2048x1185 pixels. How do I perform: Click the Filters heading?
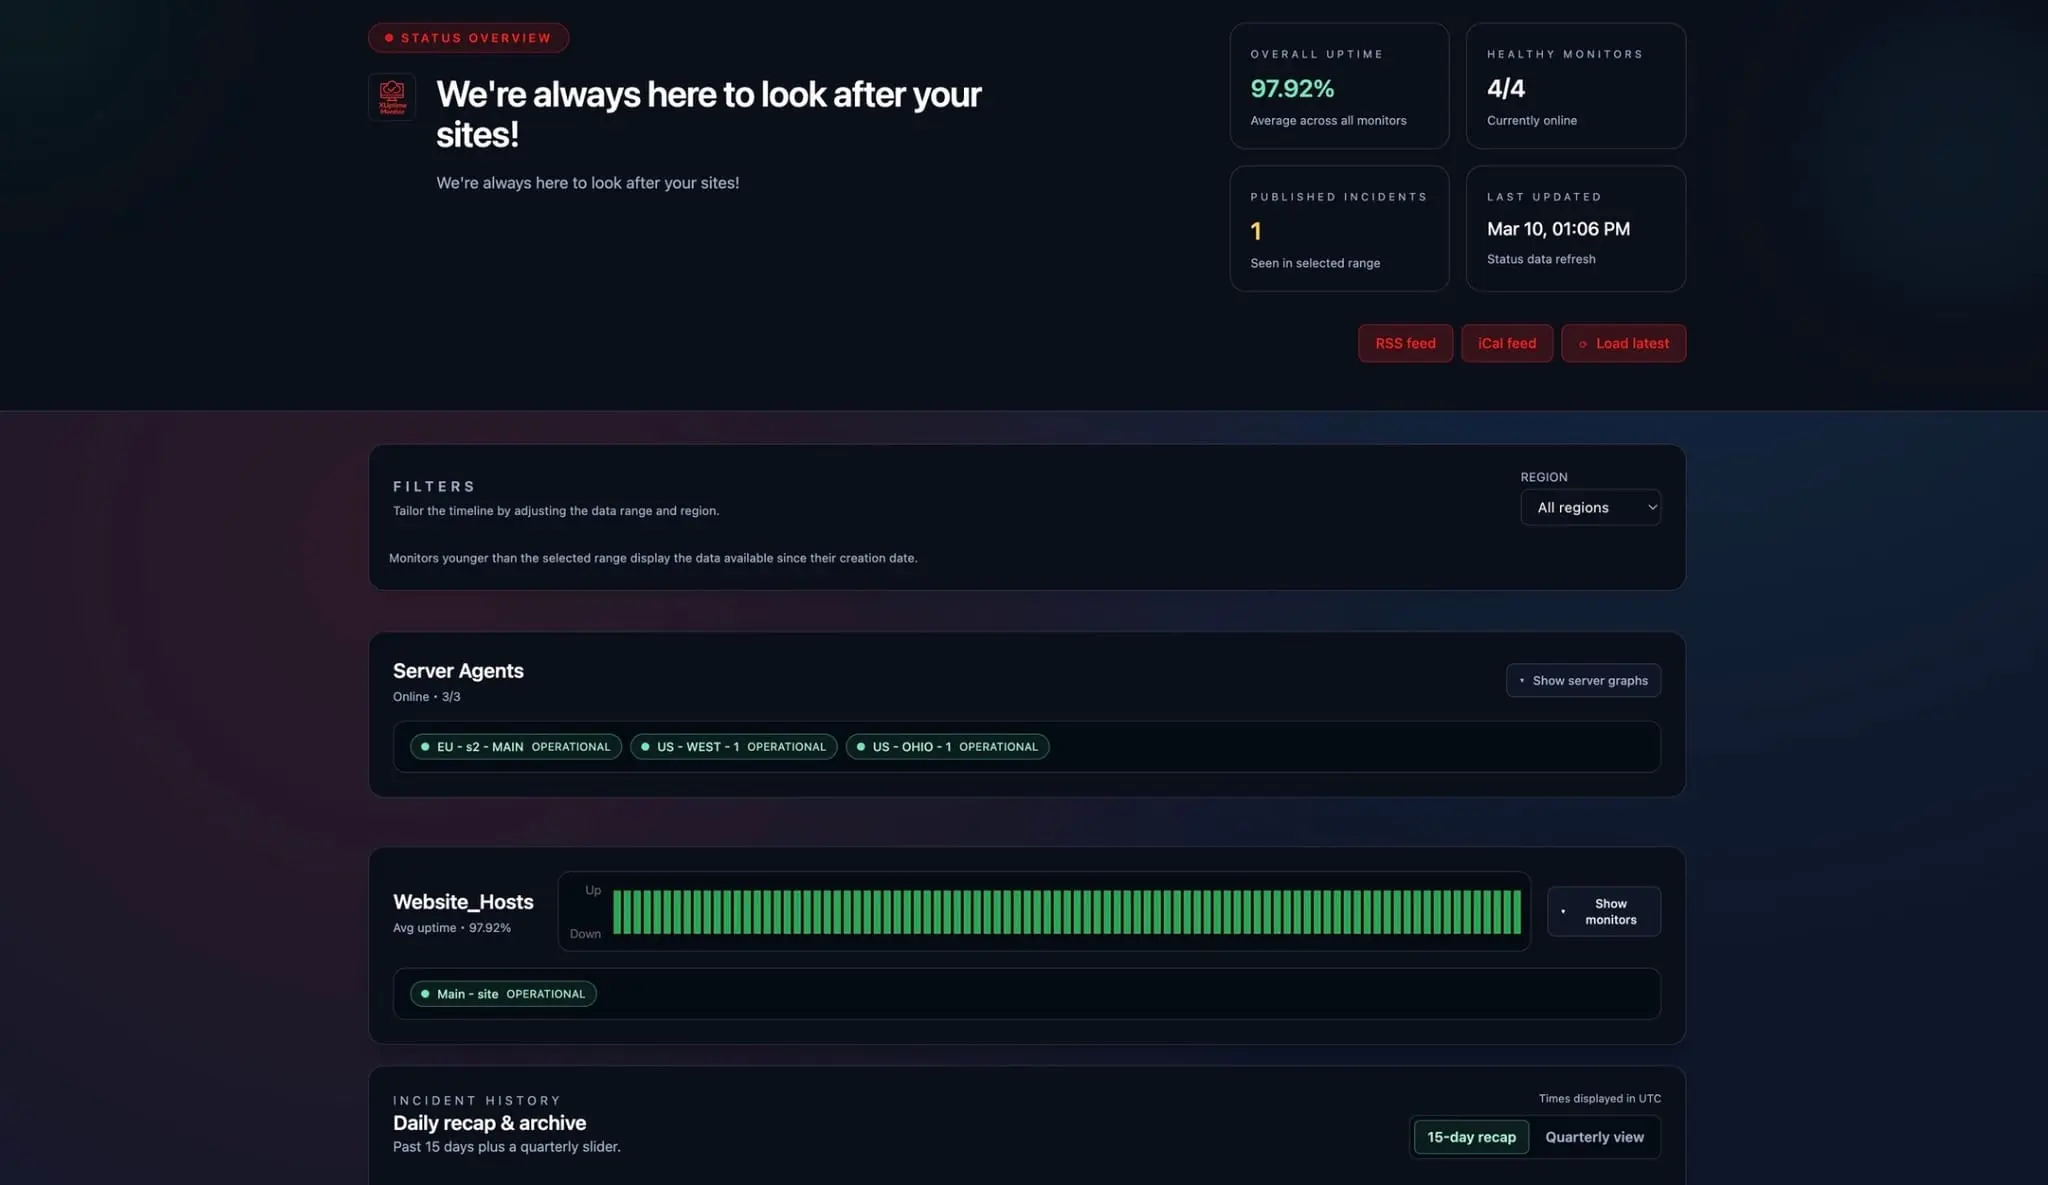tap(434, 486)
